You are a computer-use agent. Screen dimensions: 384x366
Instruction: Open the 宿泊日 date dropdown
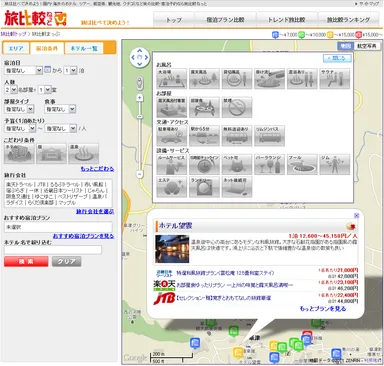pyautogui.click(x=23, y=70)
